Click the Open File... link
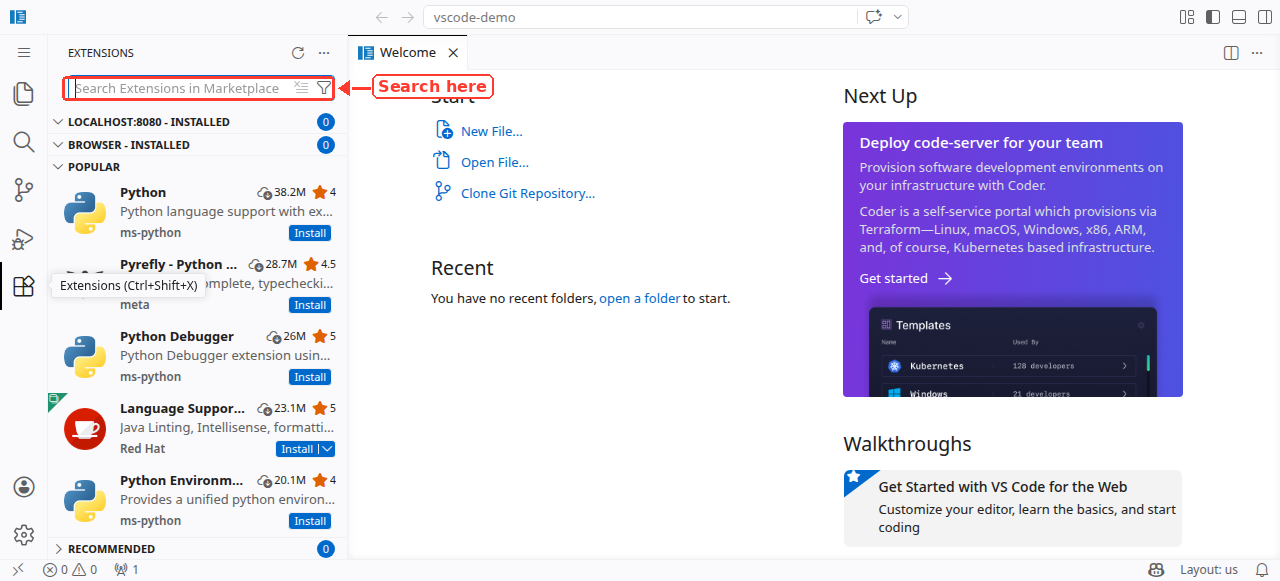The image size is (1280, 581). [494, 162]
